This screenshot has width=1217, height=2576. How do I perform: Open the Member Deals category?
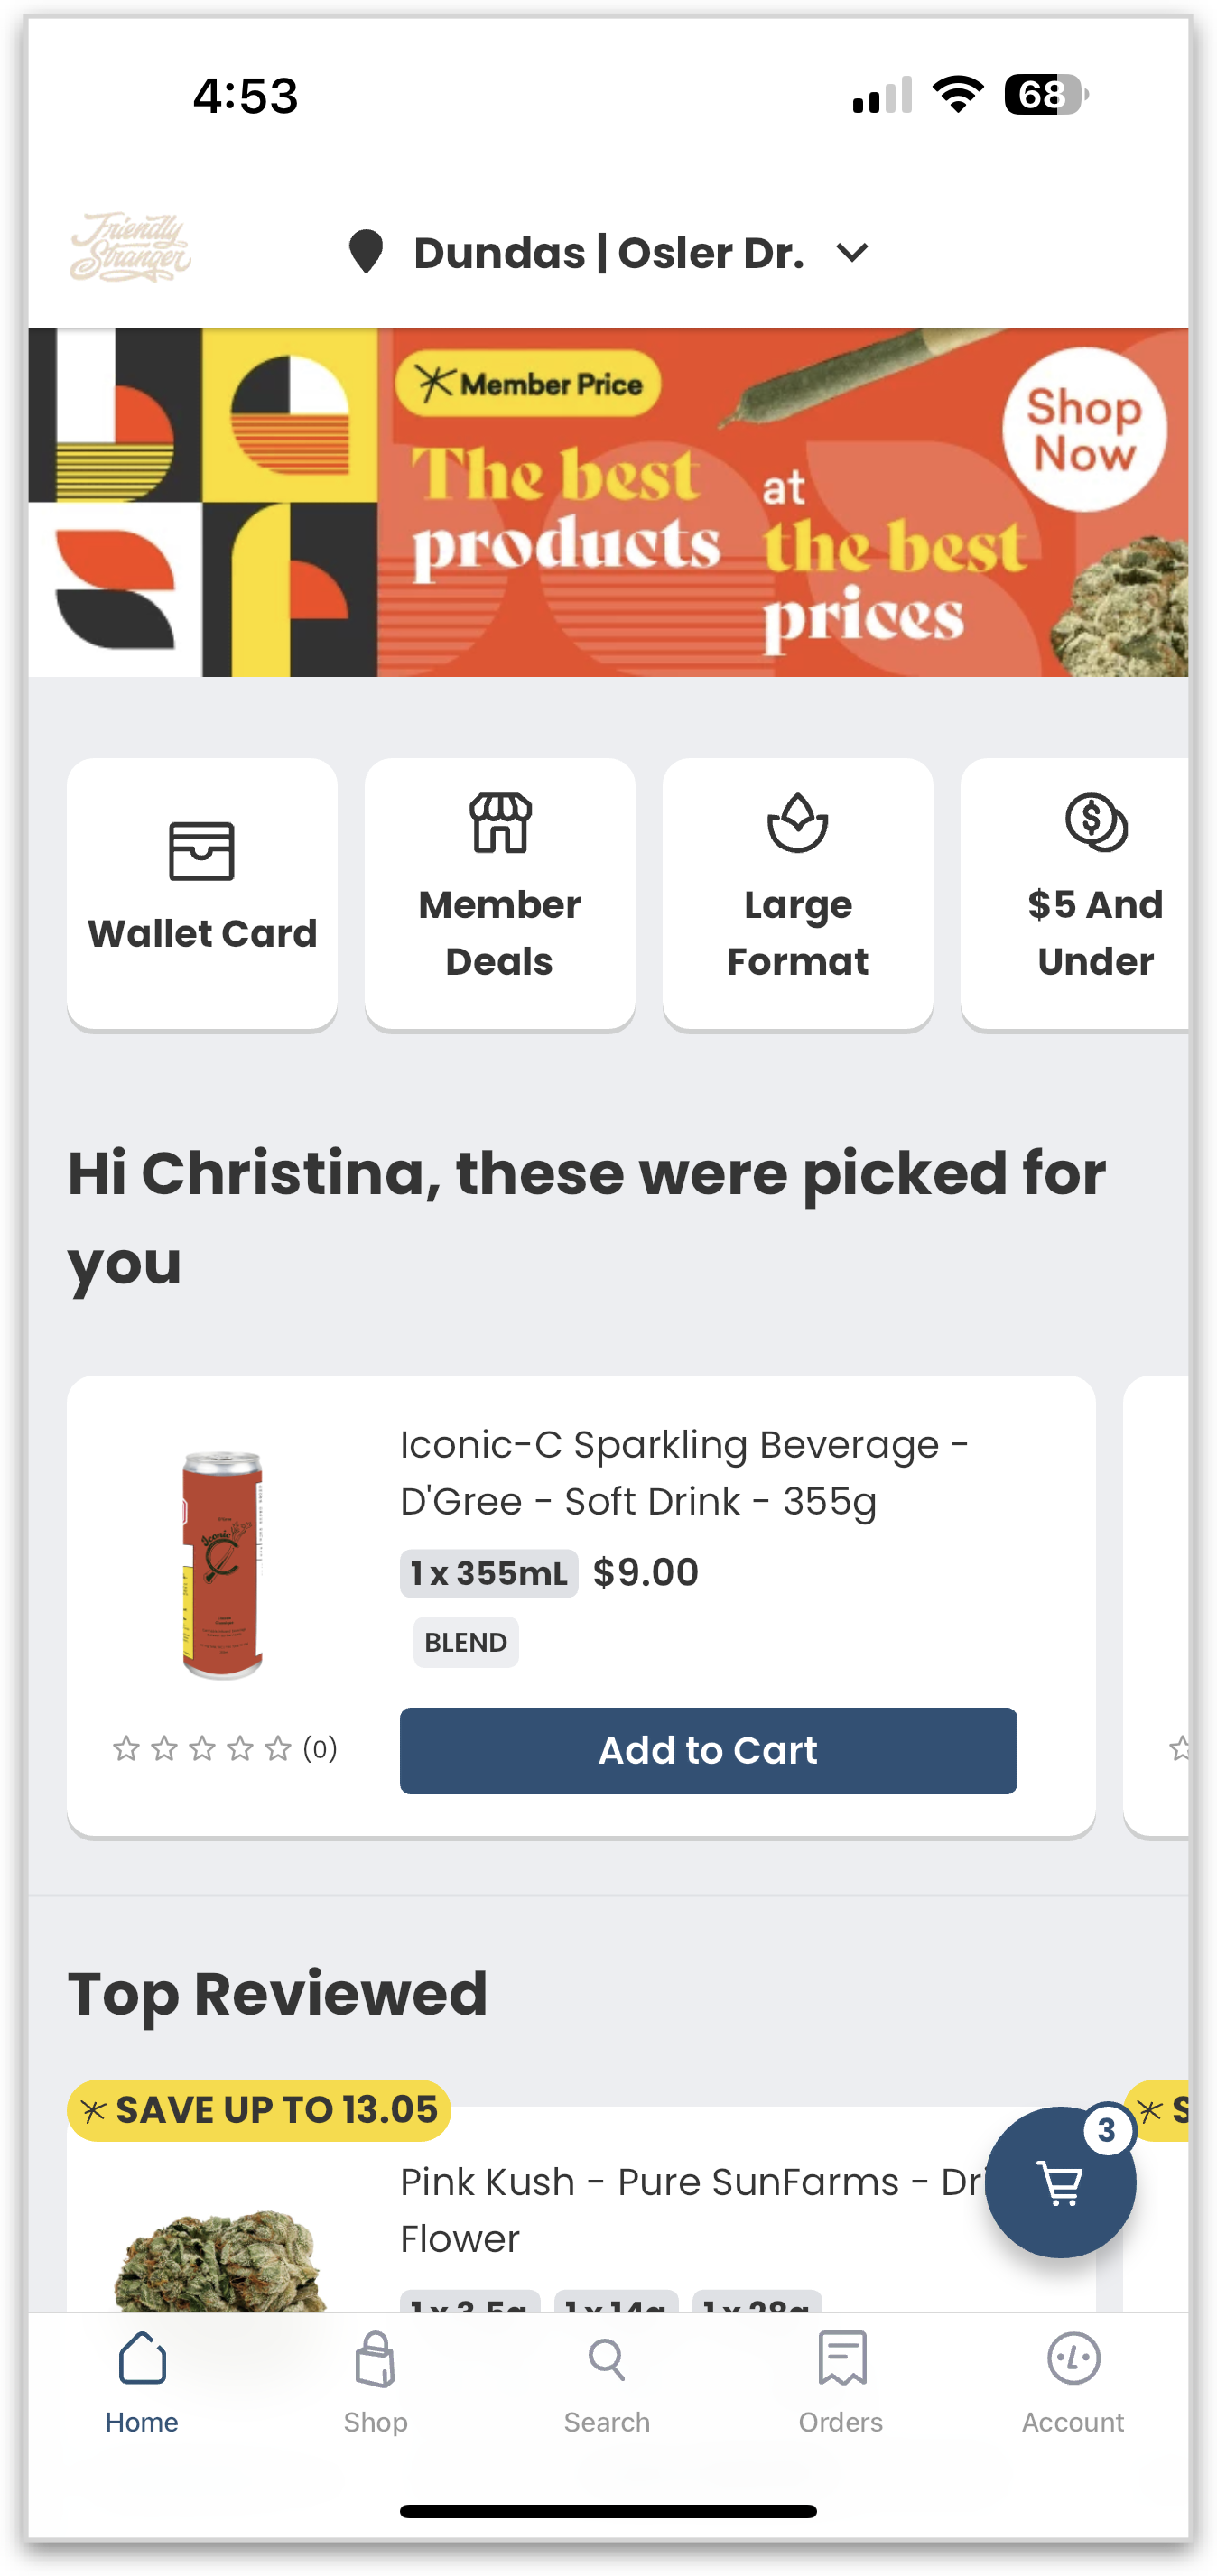[x=500, y=893]
